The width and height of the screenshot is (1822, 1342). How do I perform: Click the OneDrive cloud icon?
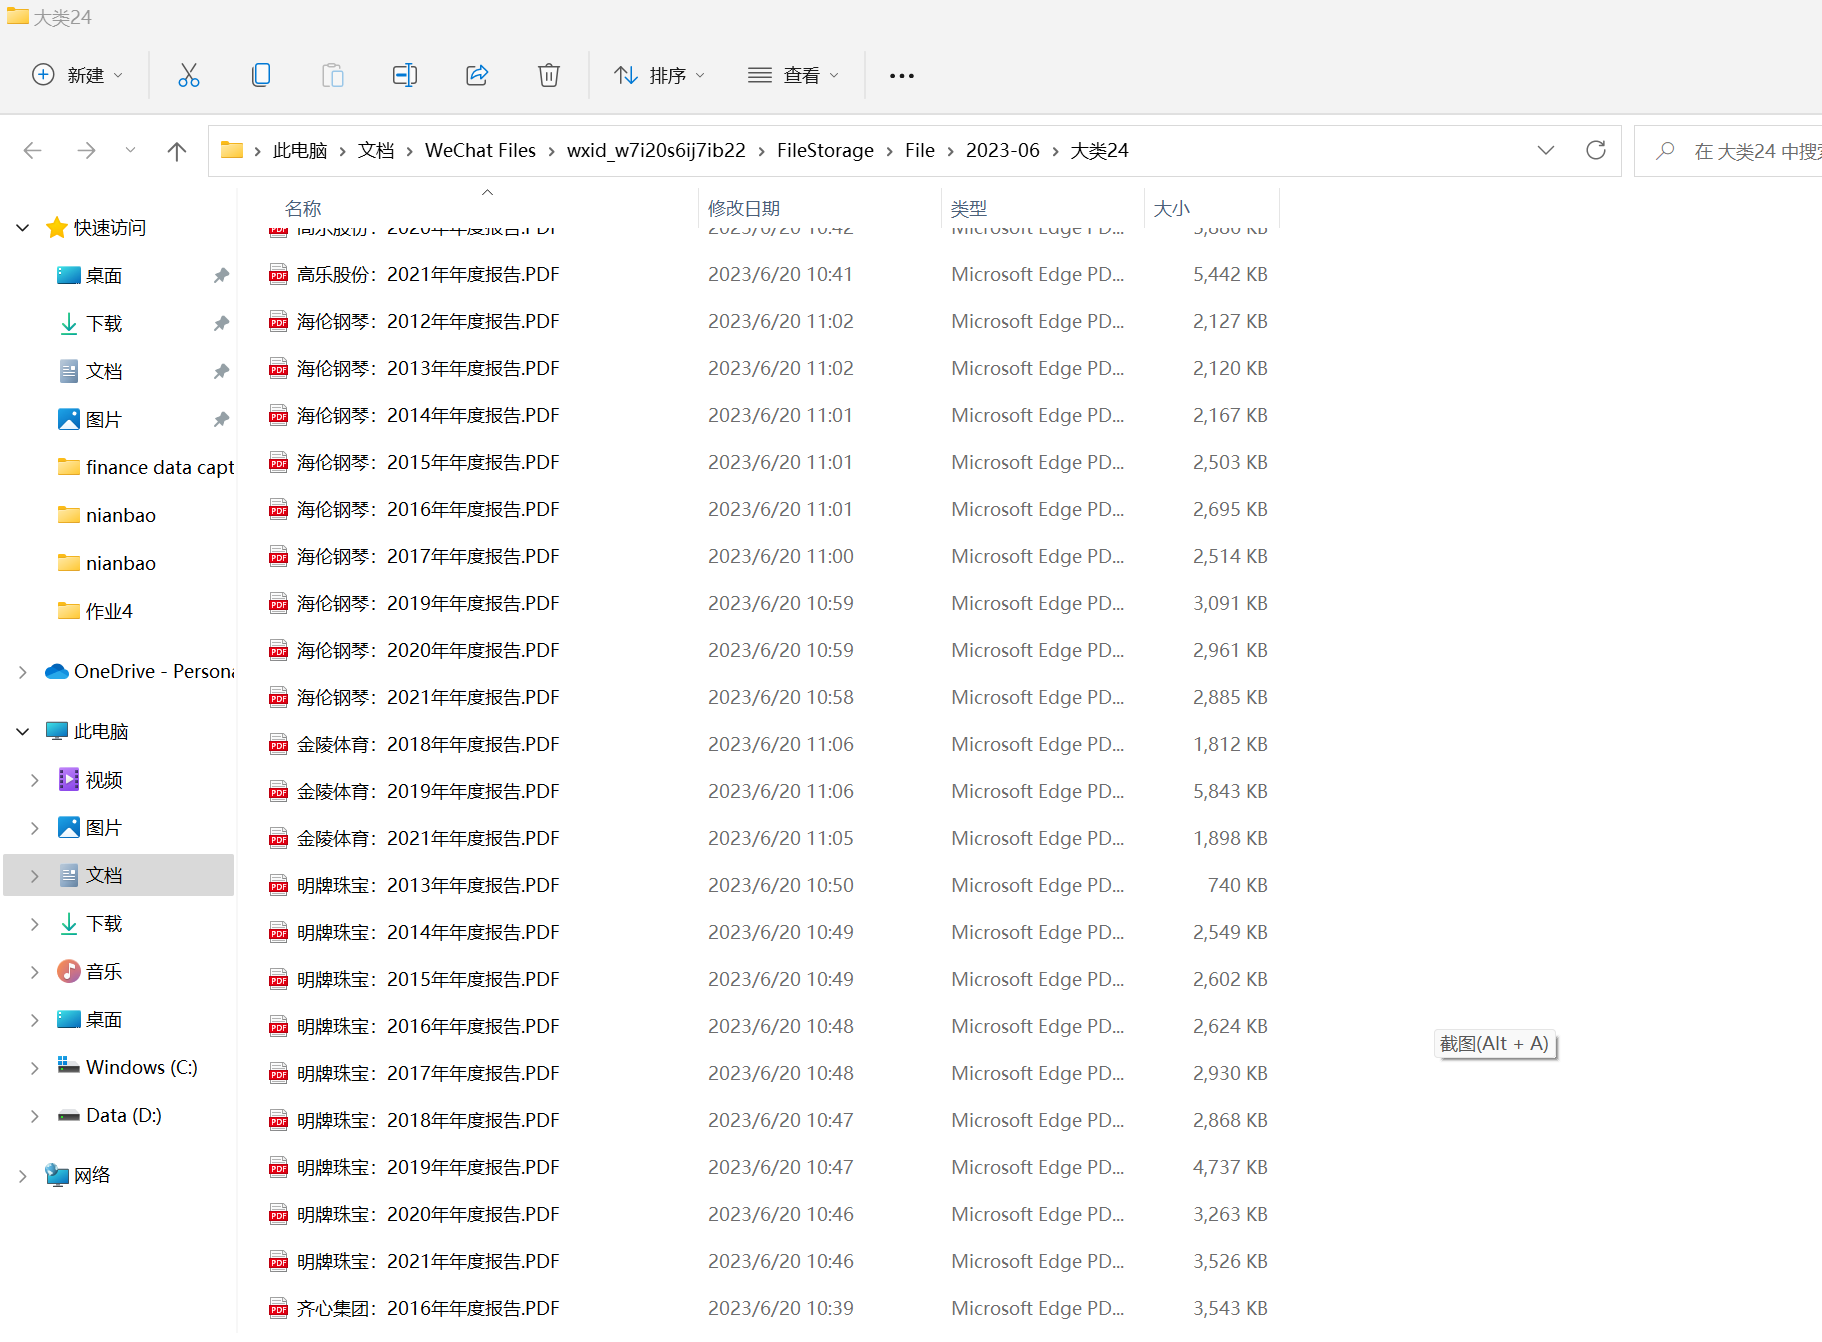coord(57,671)
